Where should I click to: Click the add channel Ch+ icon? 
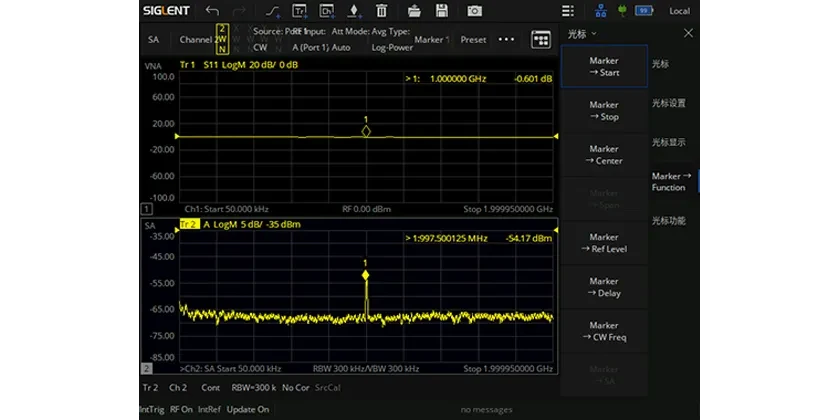[x=327, y=11]
